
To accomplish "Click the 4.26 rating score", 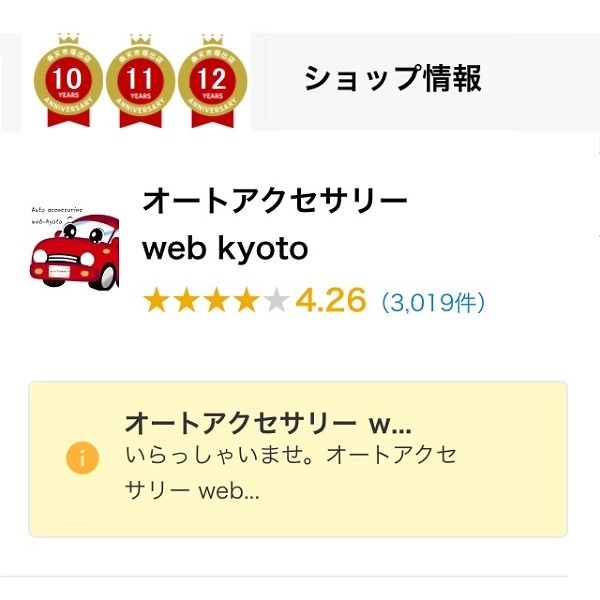I will [x=331, y=300].
